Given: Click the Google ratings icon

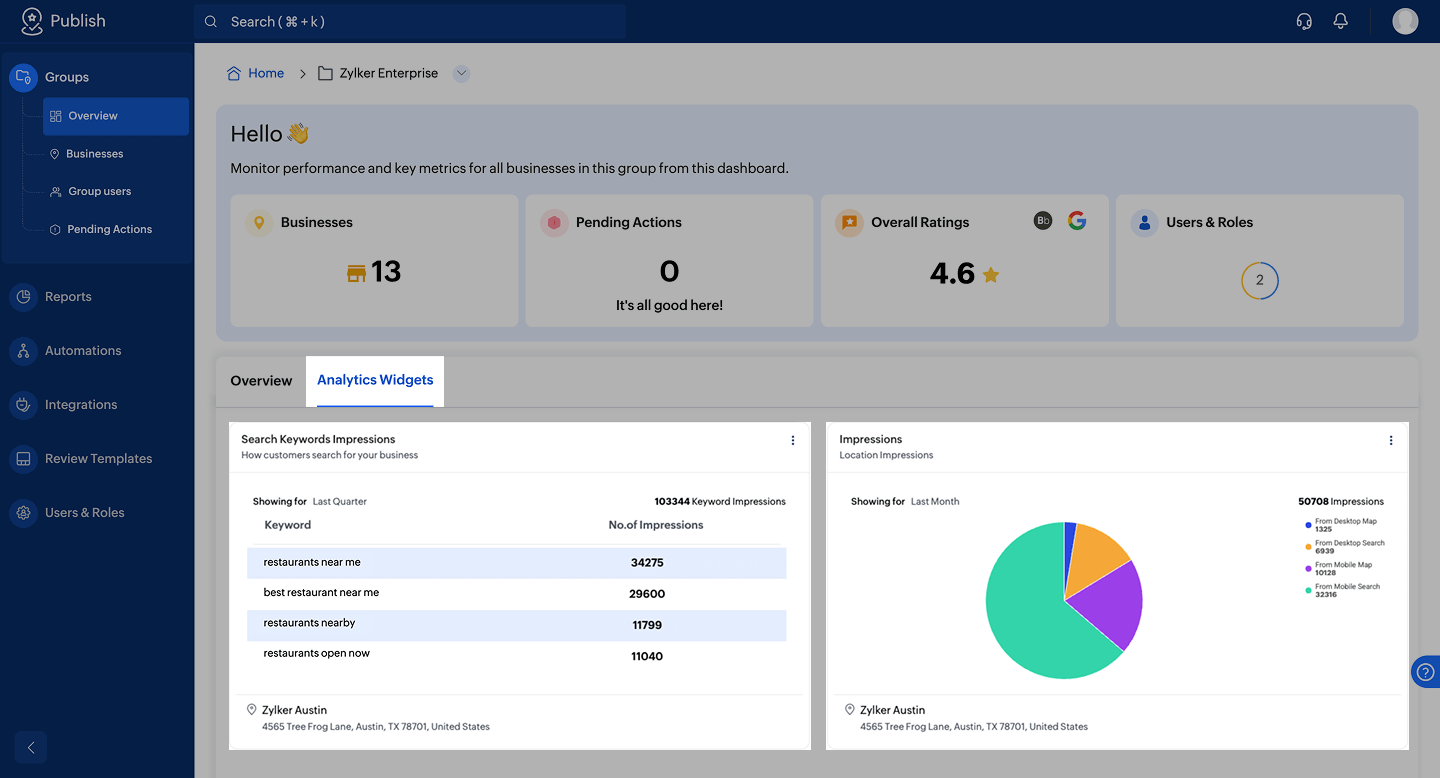Looking at the screenshot, I should (1076, 221).
